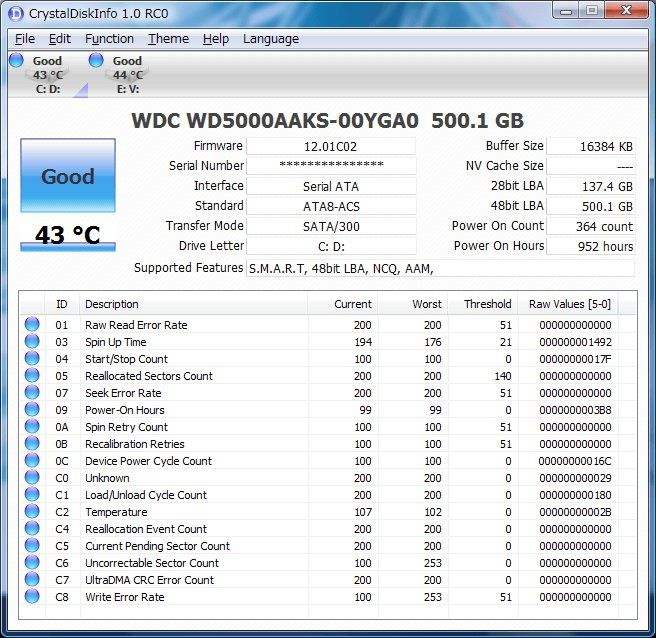Click the Supported Features field
656x638 pixels.
[x=441, y=268]
